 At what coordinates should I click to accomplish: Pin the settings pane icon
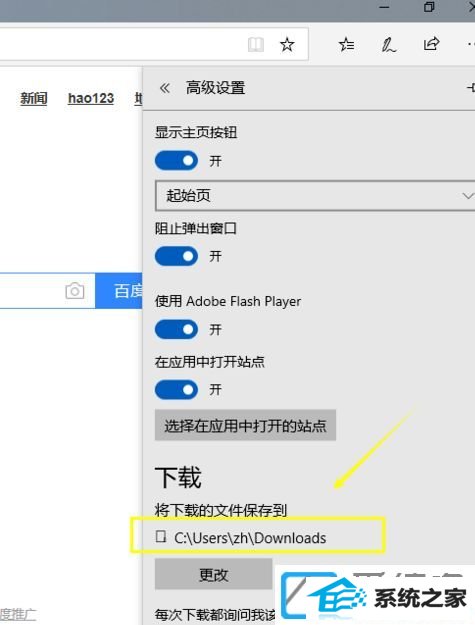point(471,87)
